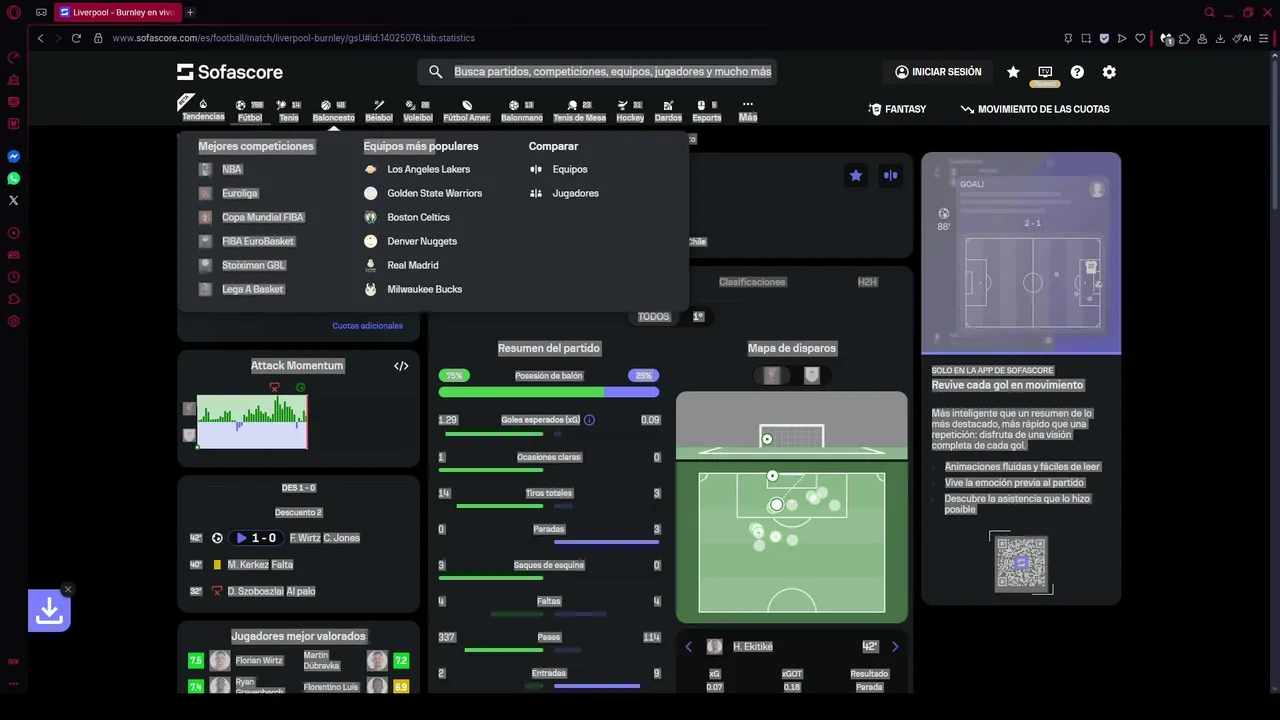Click the address bar URL
Image resolution: width=1280 pixels, height=720 pixels.
tap(293, 38)
